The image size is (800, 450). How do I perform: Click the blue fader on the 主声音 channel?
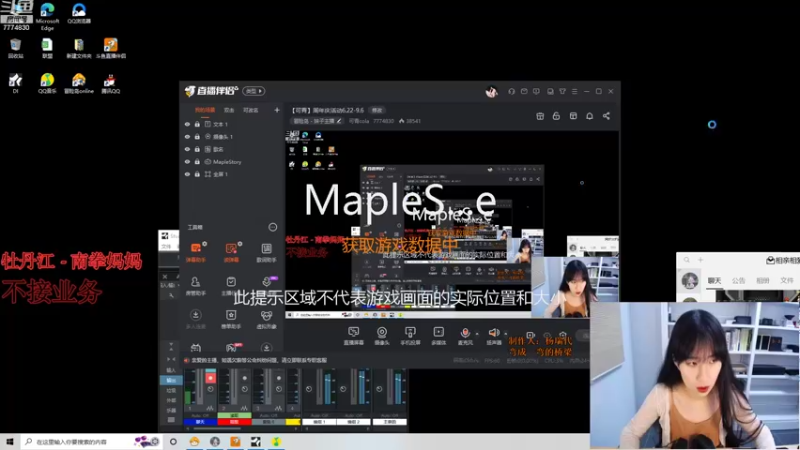397,389
